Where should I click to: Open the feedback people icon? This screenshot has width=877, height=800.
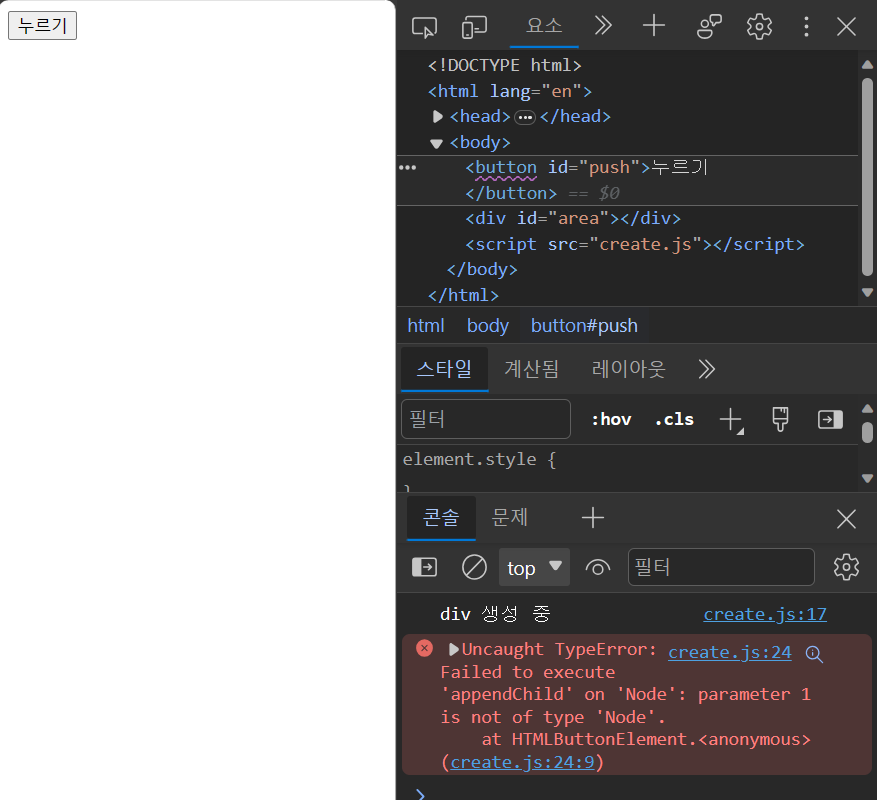click(709, 26)
